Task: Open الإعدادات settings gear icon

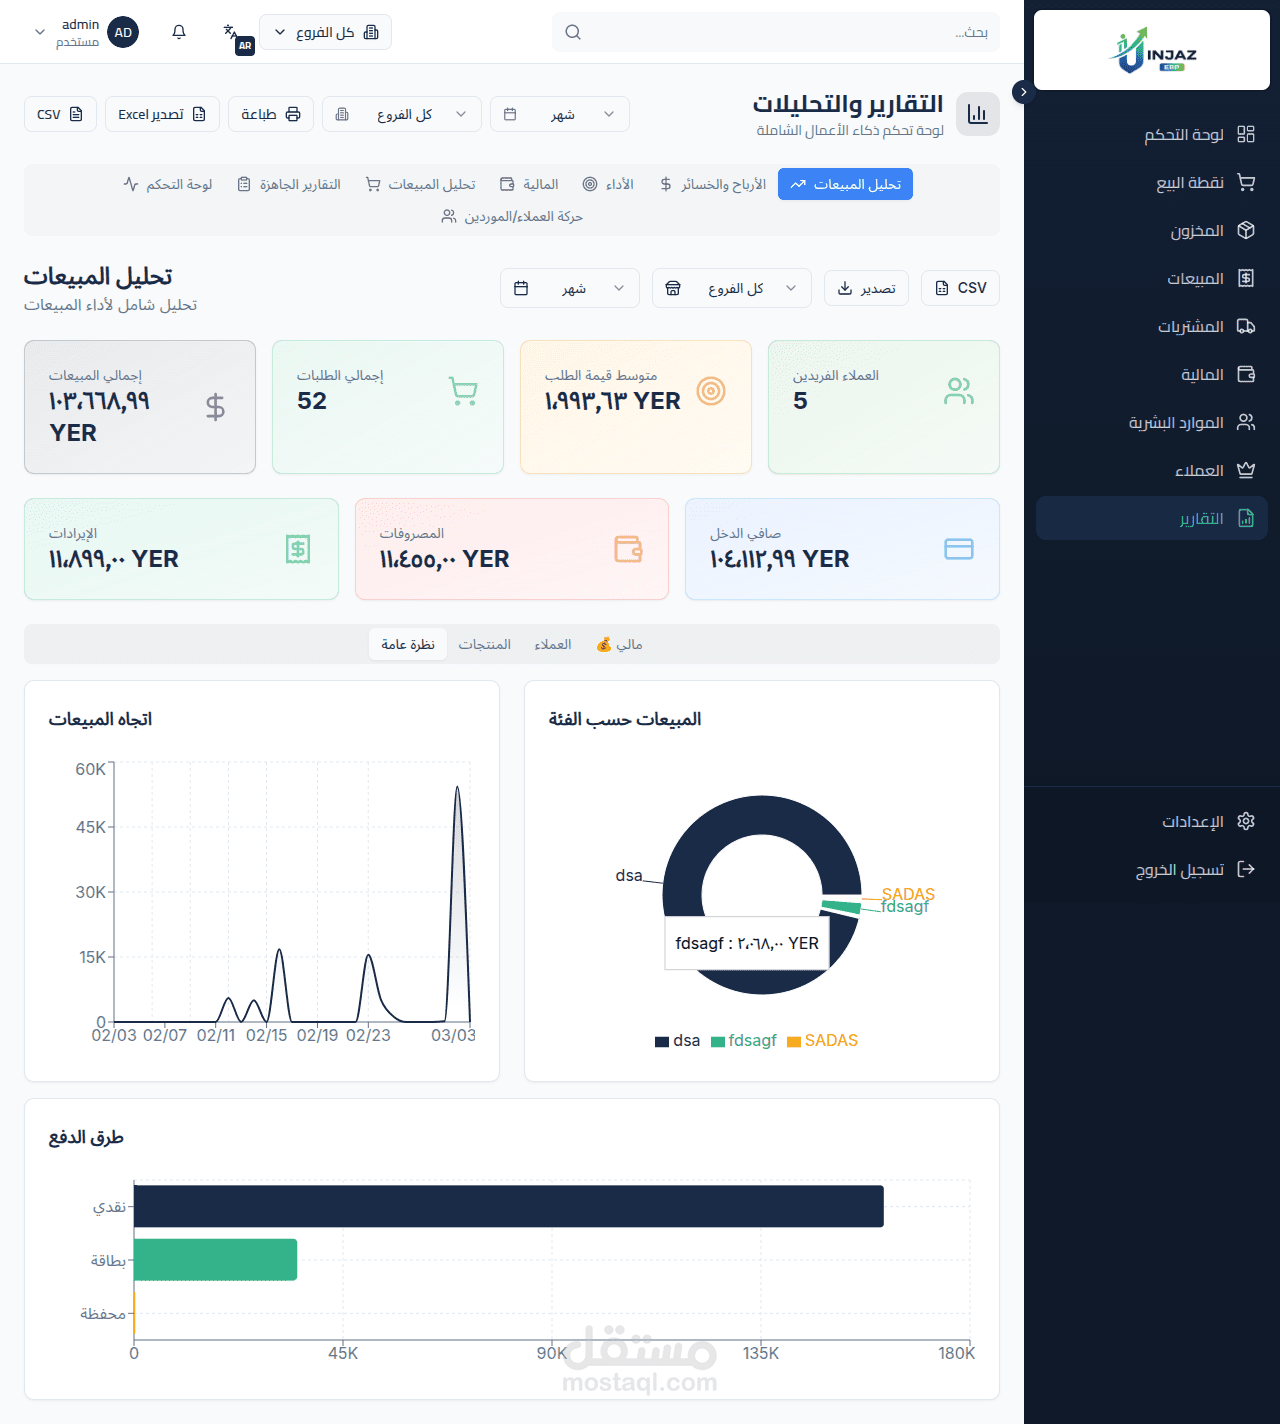Action: point(1246,821)
